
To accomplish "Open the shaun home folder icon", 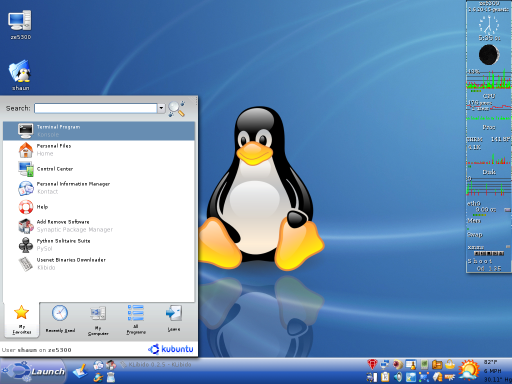I will [x=20, y=75].
